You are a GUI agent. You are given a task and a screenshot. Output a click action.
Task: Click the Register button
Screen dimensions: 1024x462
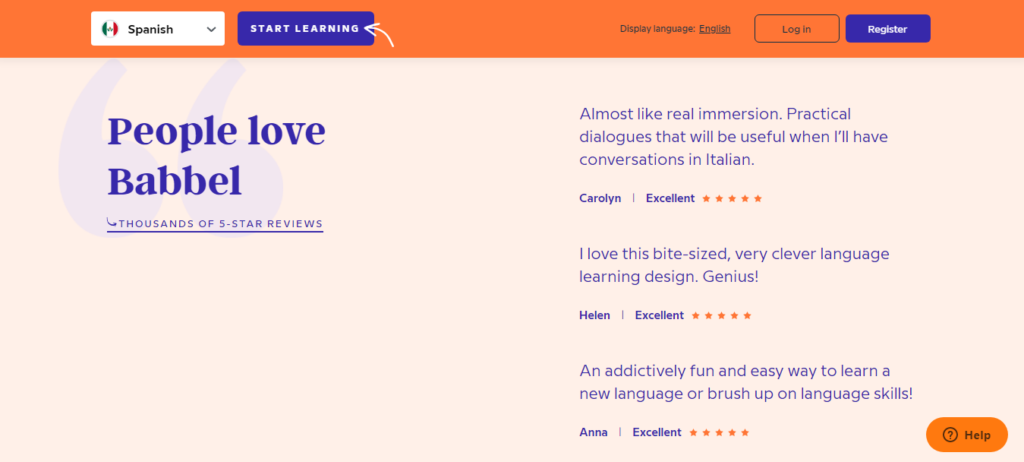[887, 29]
